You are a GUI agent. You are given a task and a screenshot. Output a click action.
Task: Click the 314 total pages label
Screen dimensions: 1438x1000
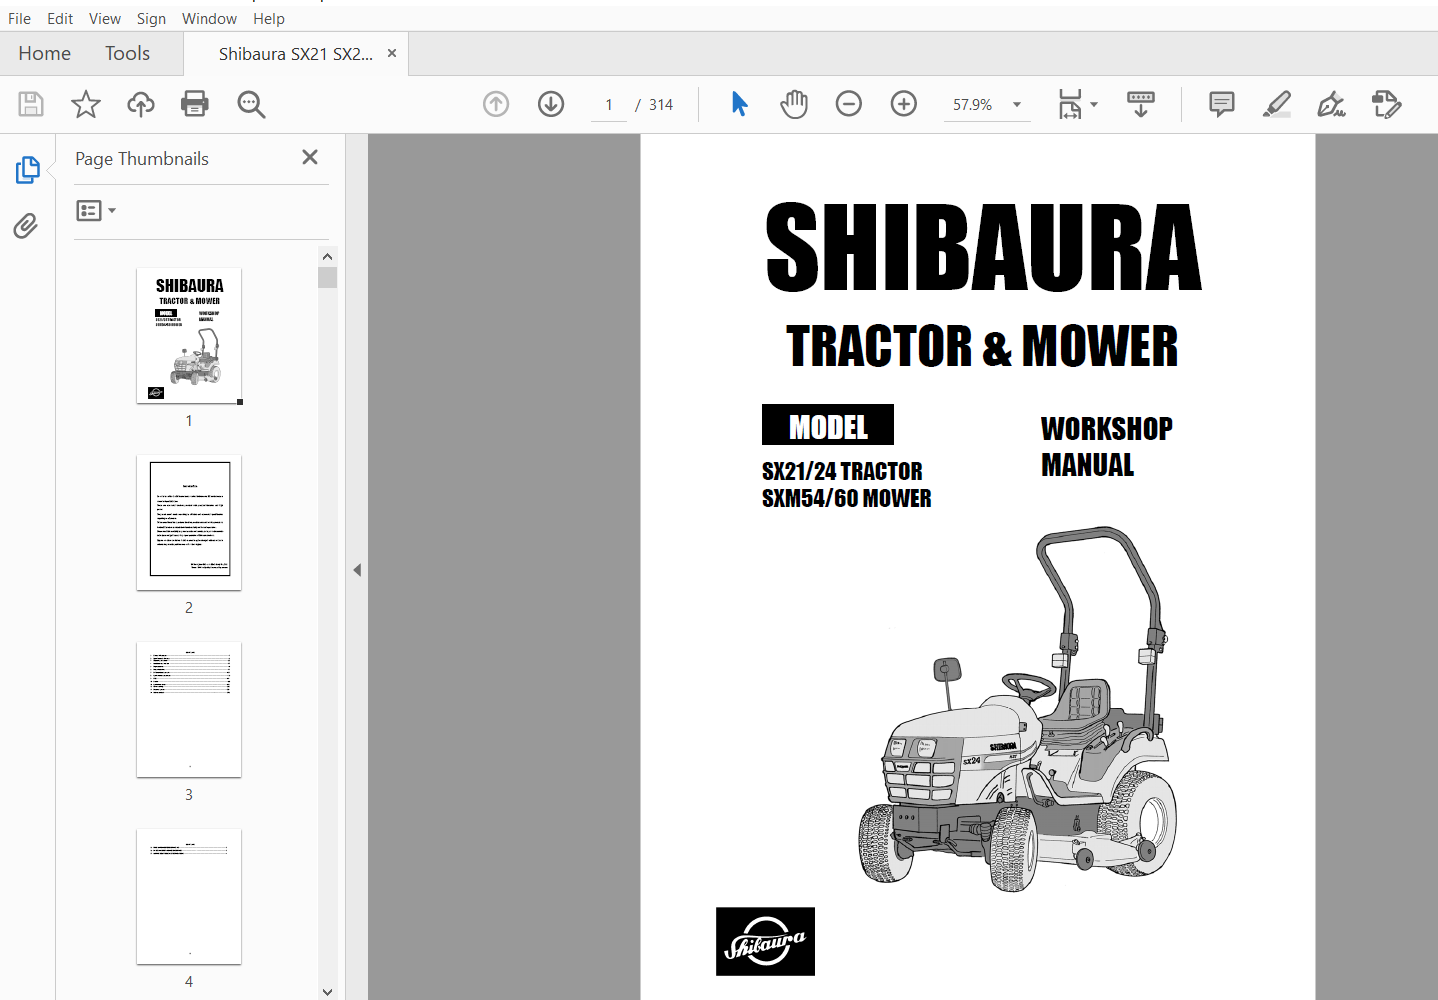[x=661, y=105]
